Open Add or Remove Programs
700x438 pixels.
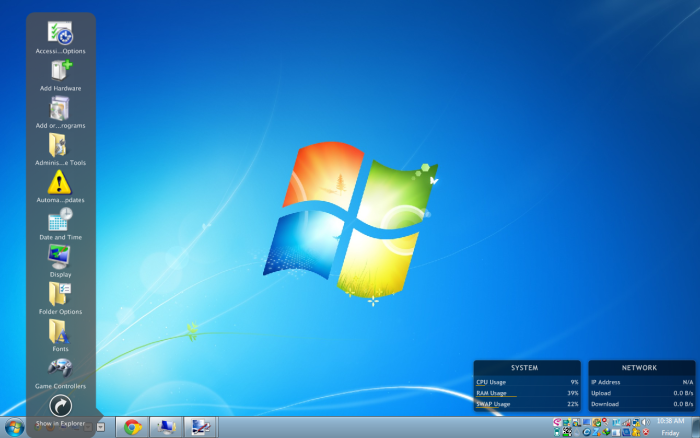tap(60, 113)
